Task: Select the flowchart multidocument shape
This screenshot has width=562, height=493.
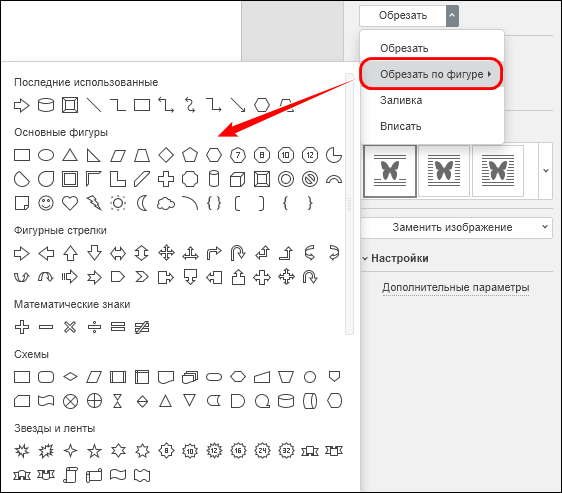Action: [190, 377]
